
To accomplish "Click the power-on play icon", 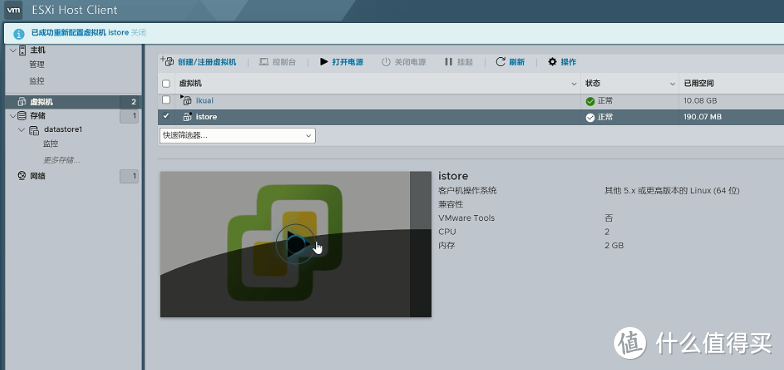I will point(324,62).
